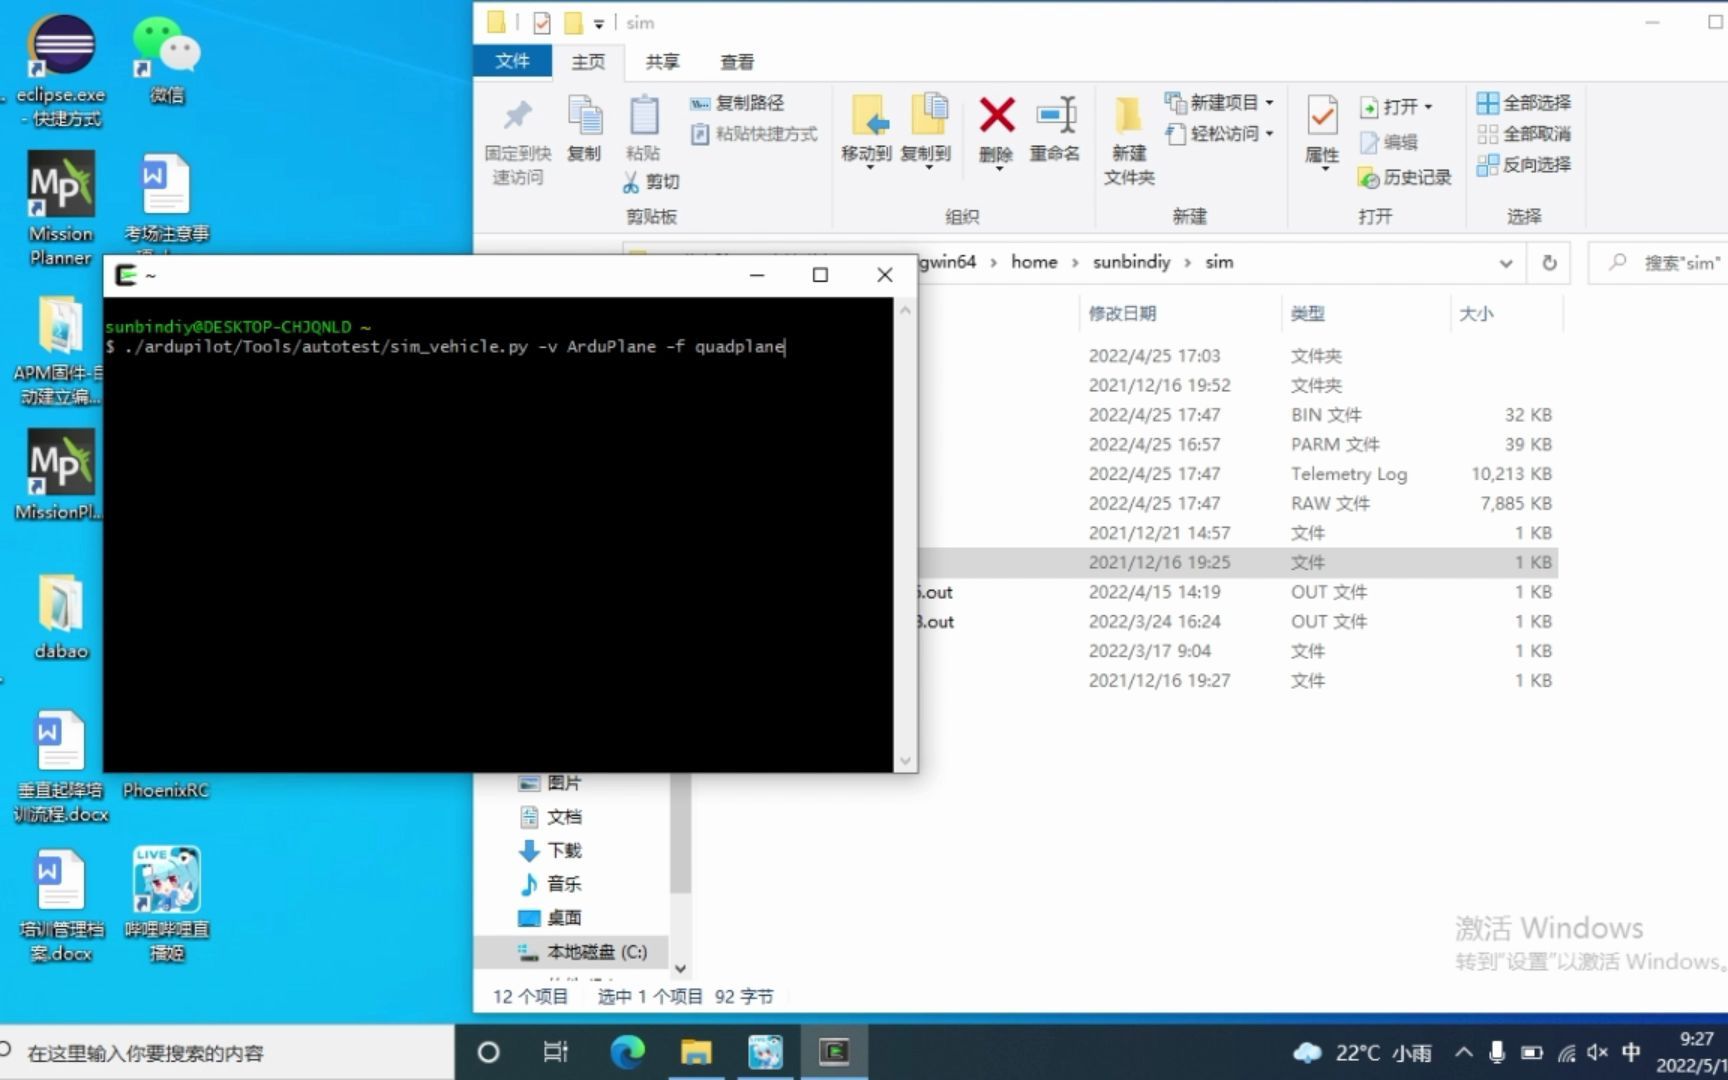
Task: Click the Windows taskbar search box
Action: [228, 1052]
